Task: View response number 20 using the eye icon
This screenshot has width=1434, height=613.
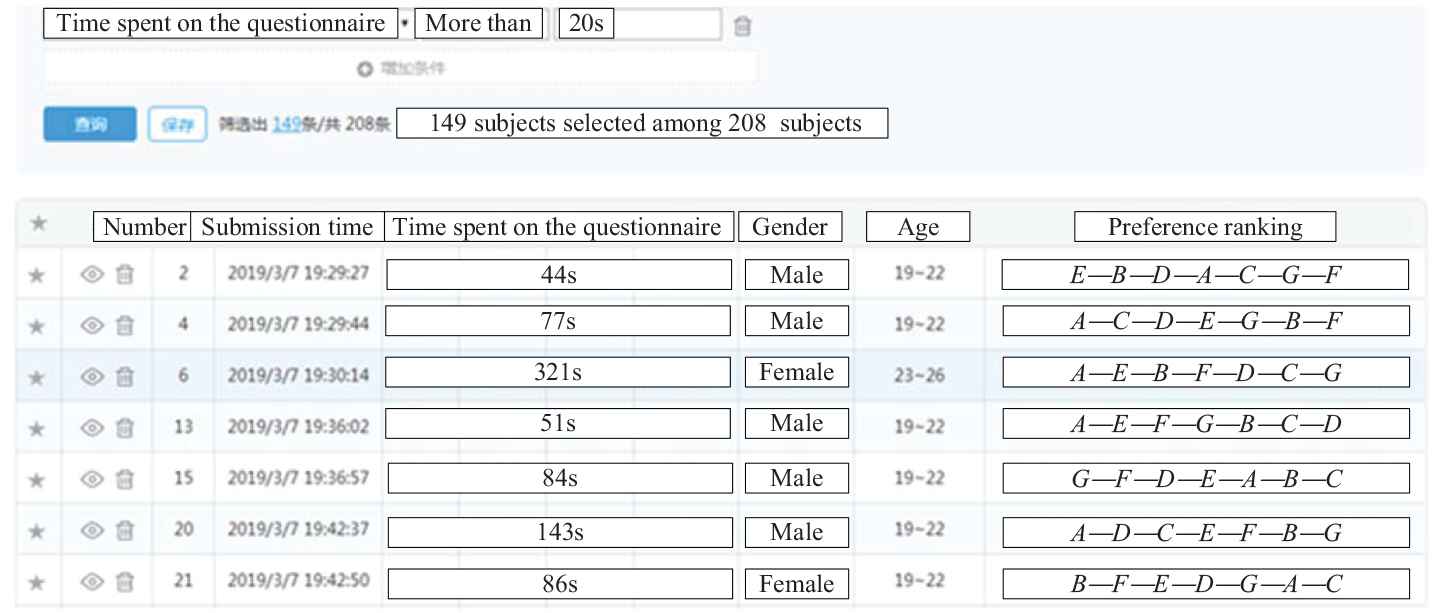Action: [x=91, y=530]
